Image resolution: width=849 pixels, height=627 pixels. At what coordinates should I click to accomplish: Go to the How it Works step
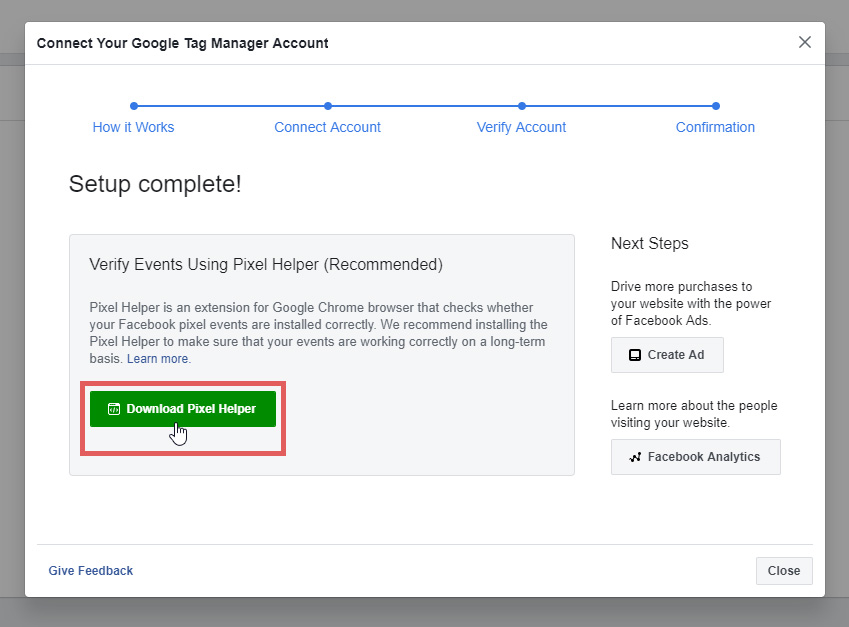[133, 127]
